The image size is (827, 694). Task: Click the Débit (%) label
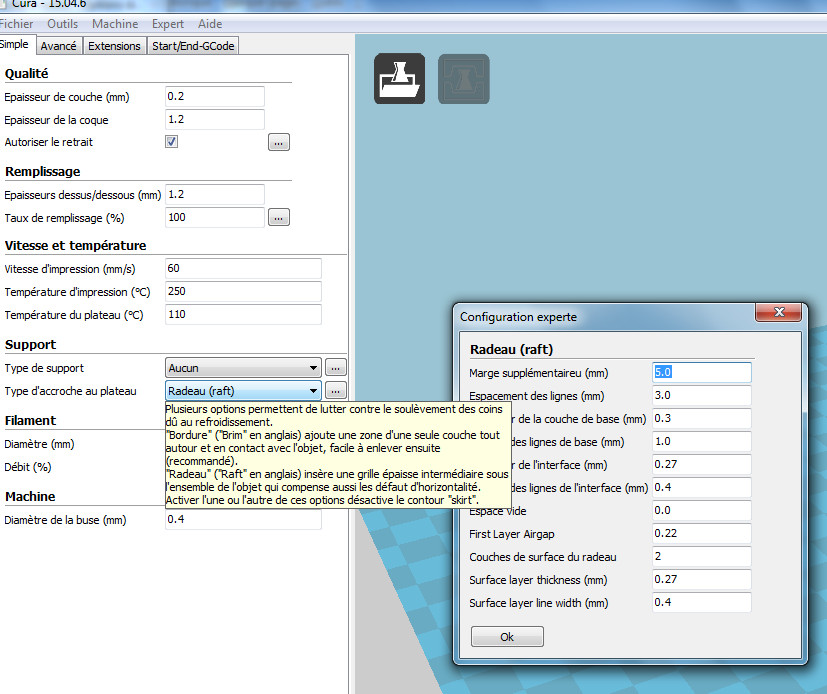27,467
